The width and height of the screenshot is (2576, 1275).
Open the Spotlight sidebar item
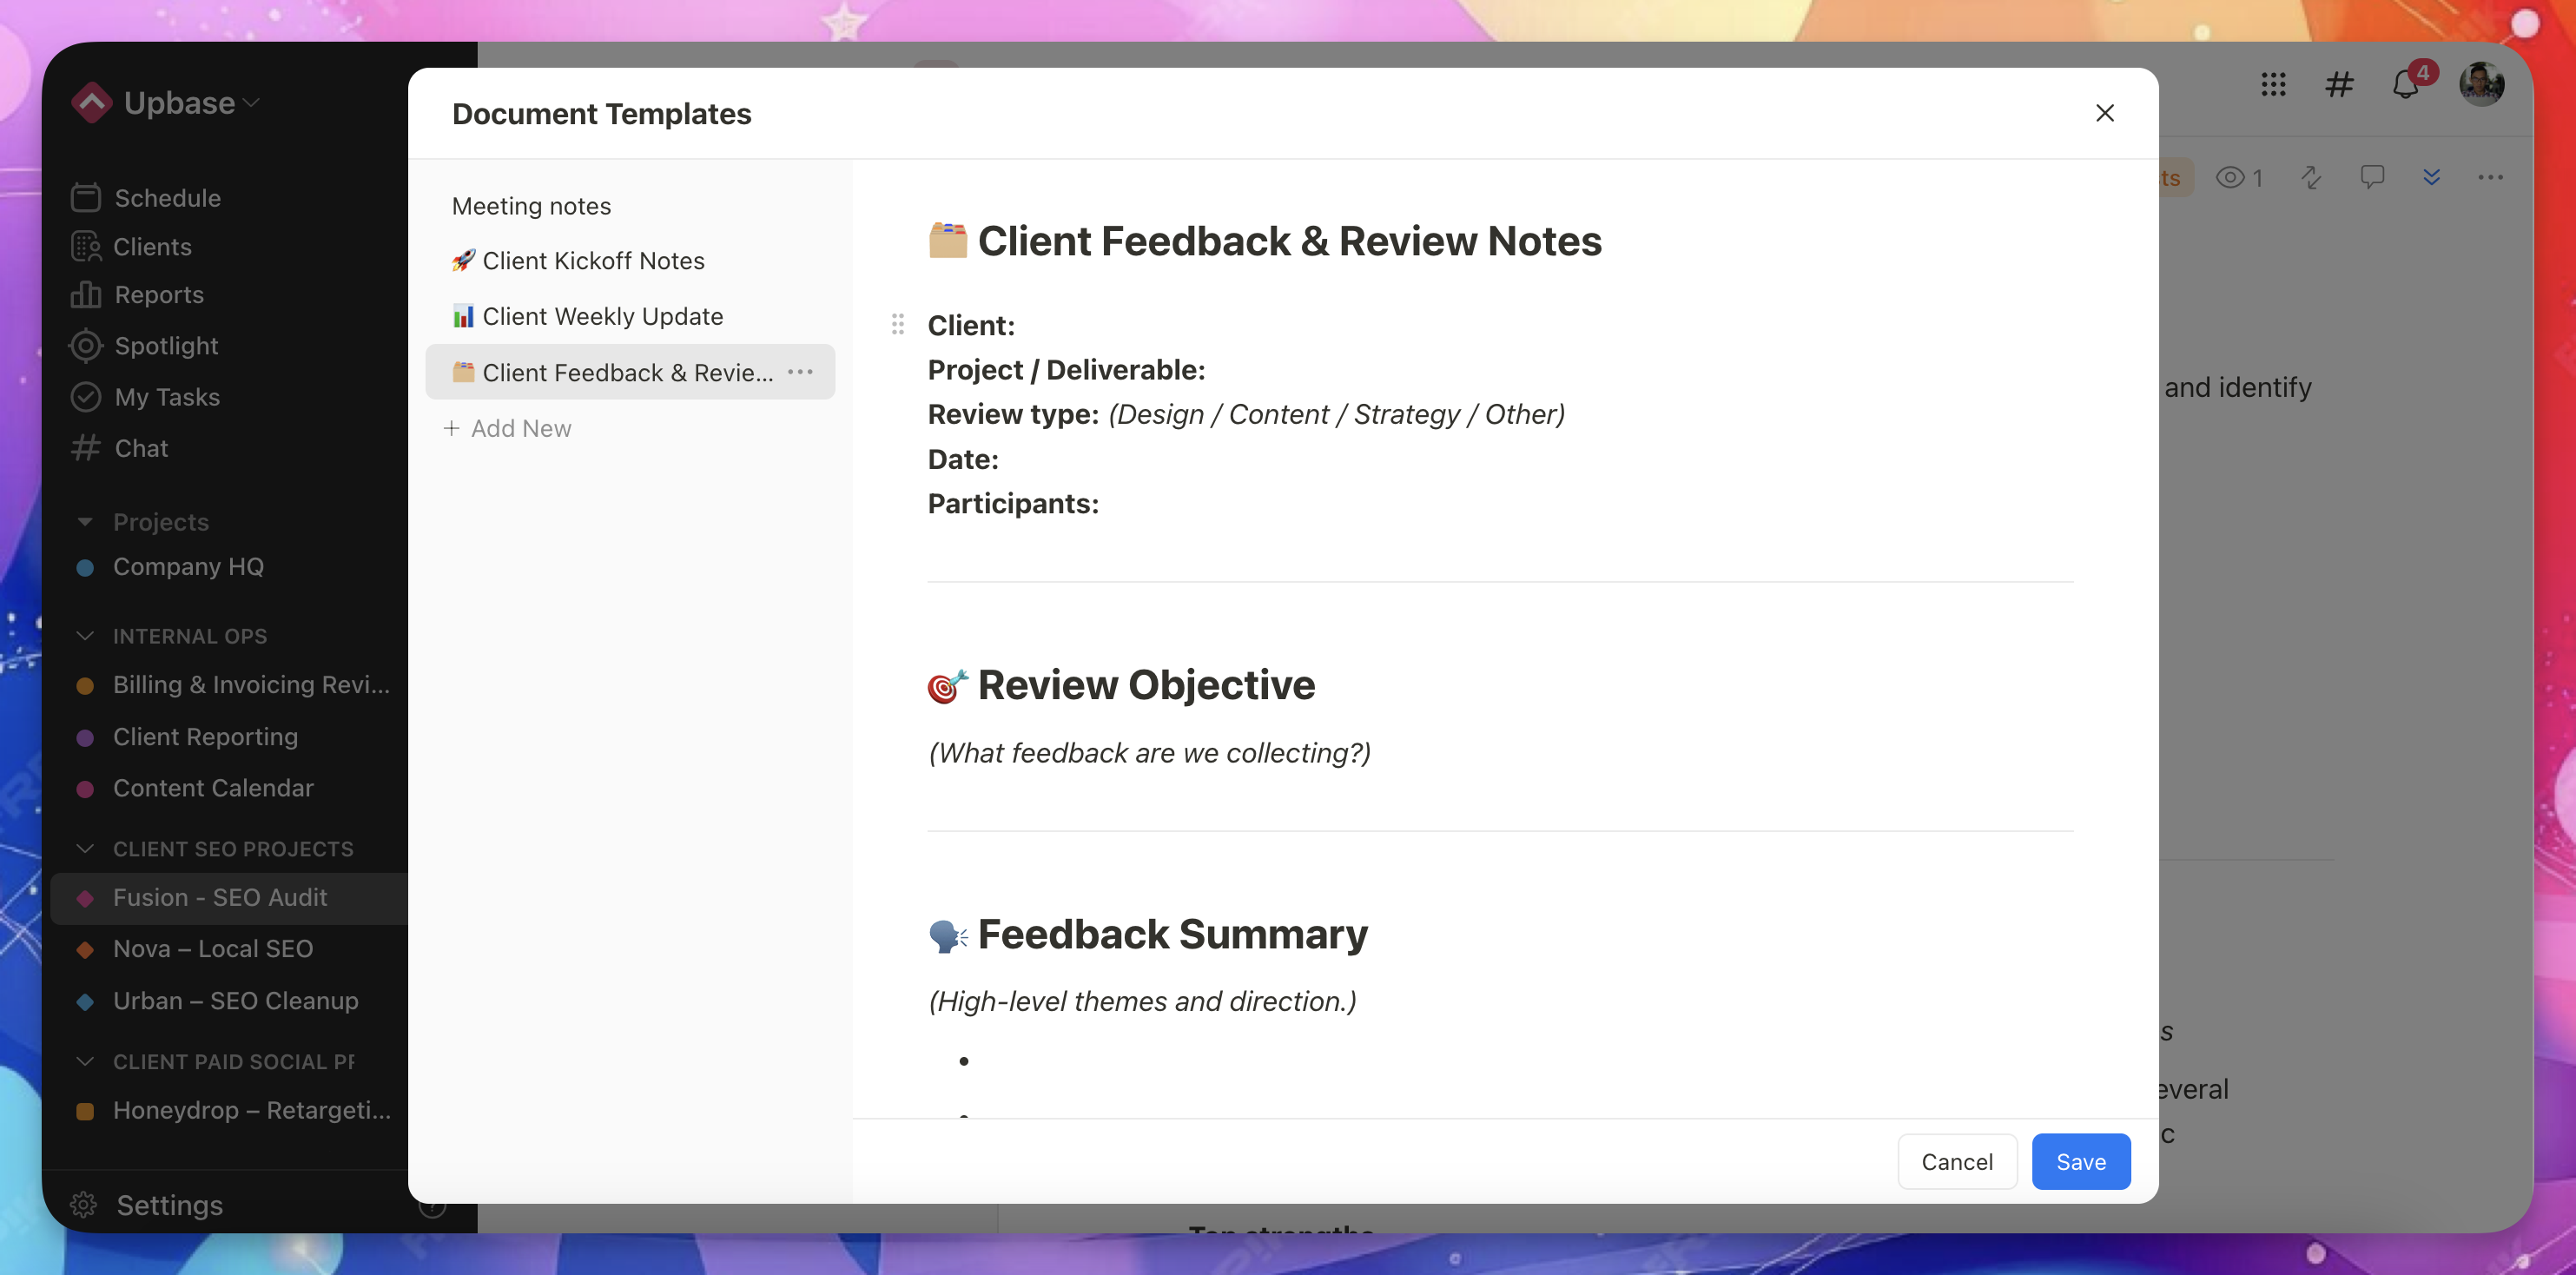point(165,346)
